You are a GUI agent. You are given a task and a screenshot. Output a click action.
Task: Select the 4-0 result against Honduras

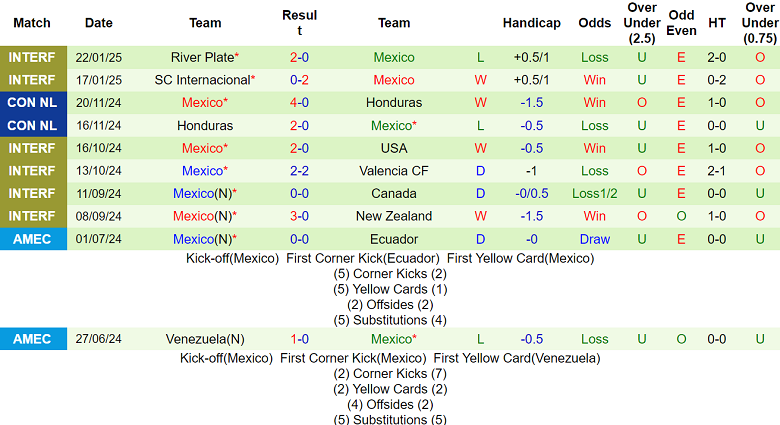point(299,103)
